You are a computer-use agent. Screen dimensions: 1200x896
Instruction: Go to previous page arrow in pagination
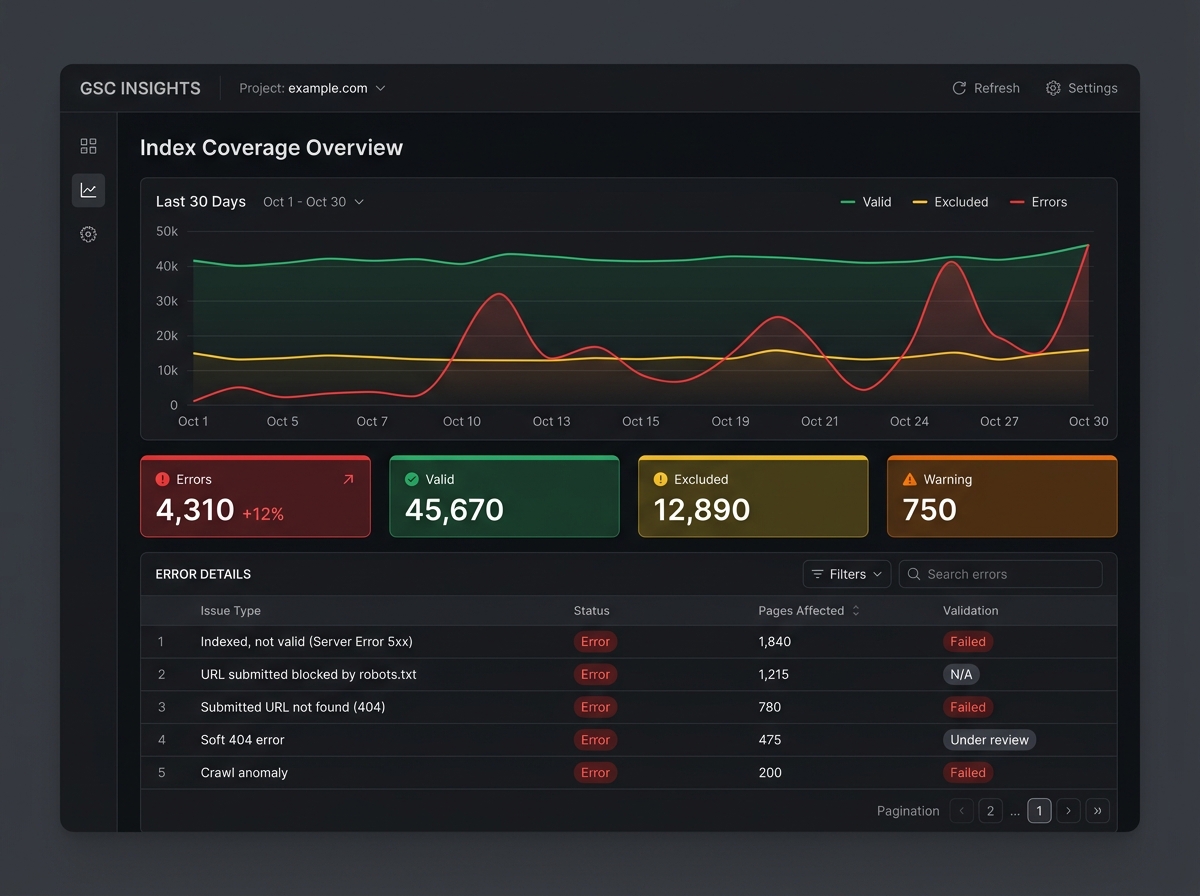(x=962, y=811)
